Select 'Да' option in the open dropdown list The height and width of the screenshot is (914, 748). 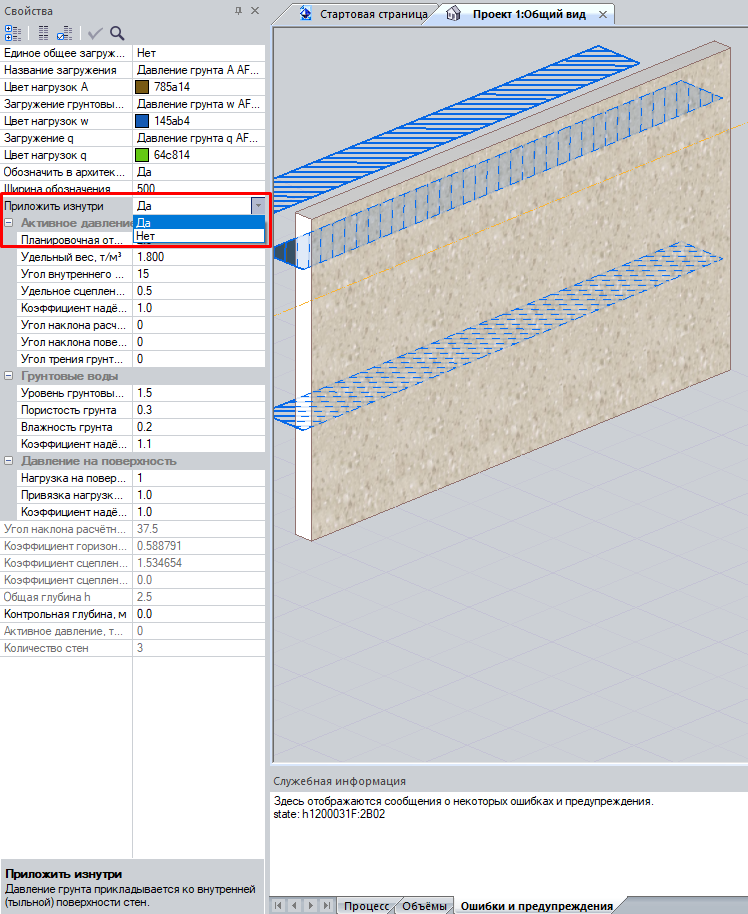[198, 222]
